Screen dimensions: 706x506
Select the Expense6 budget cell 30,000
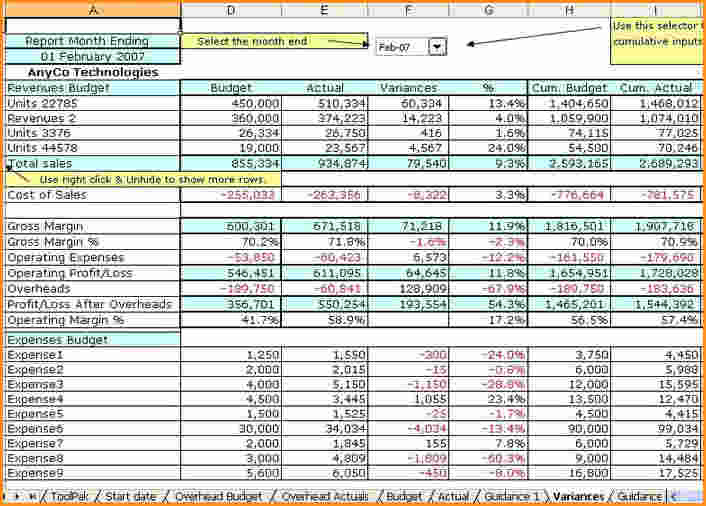pyautogui.click(x=231, y=428)
